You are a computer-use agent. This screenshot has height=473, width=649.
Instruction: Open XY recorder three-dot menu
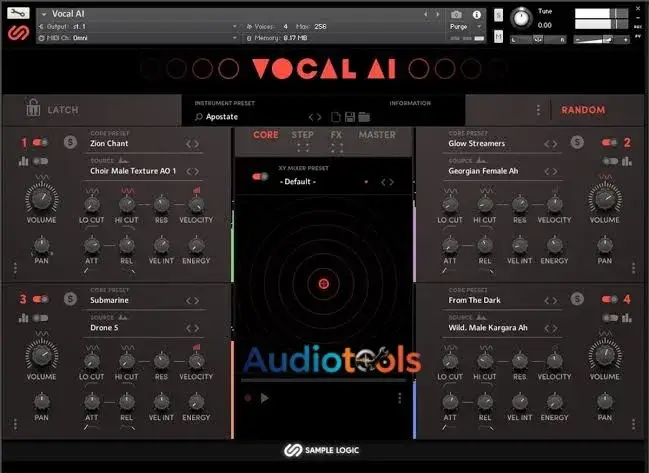(x=399, y=398)
